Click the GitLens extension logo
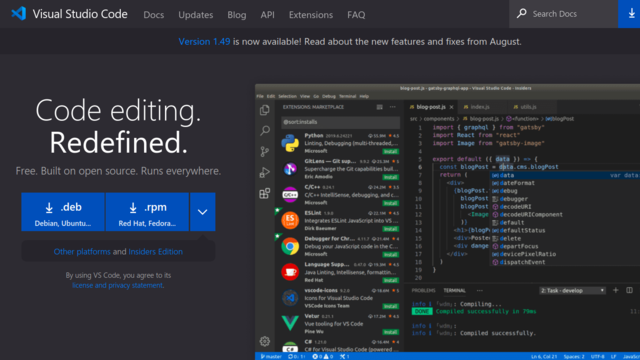640x360 pixels. [290, 169]
